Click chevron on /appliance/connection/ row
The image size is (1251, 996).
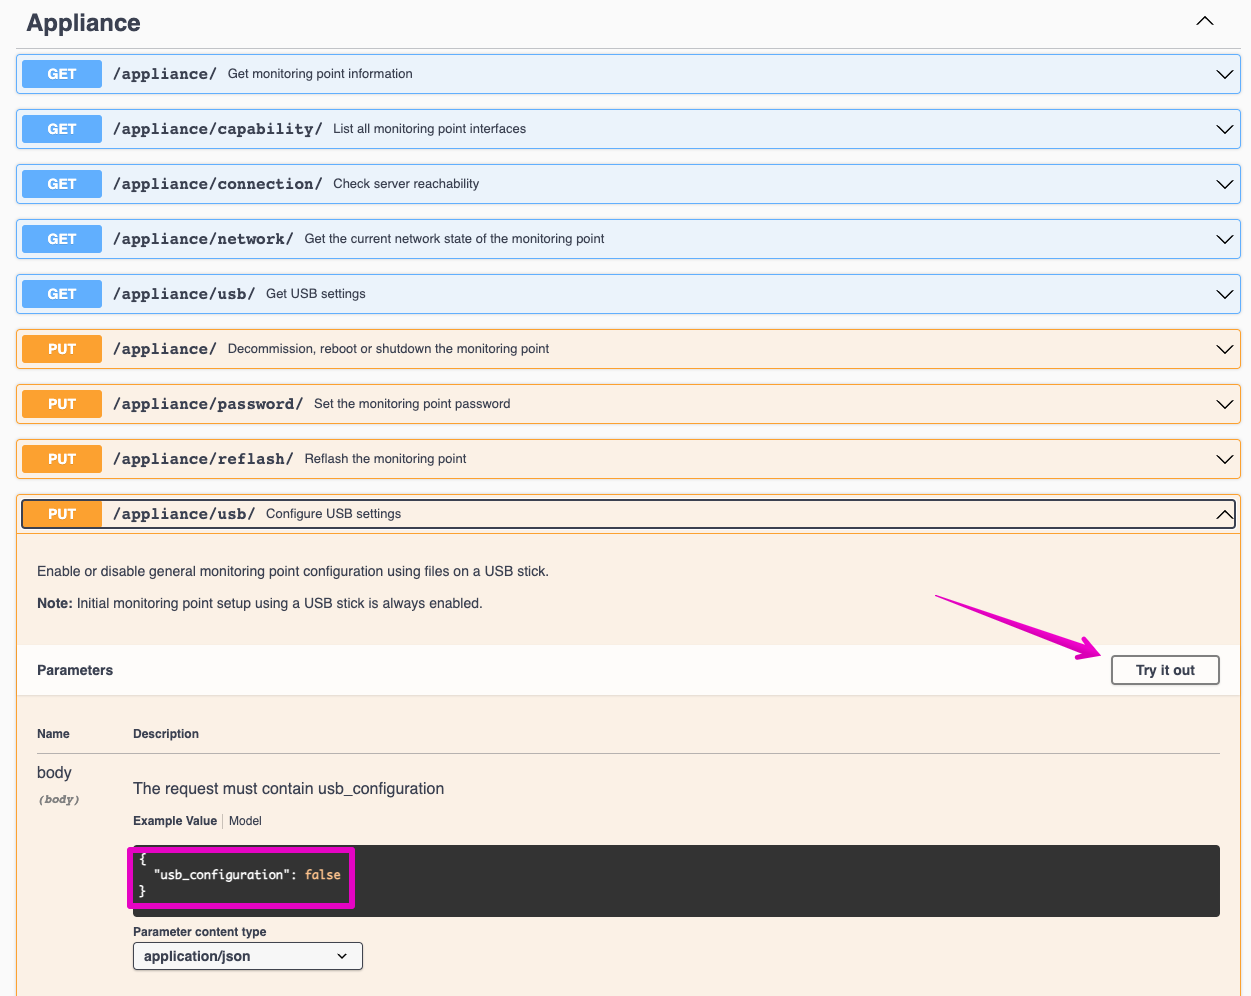1224,184
